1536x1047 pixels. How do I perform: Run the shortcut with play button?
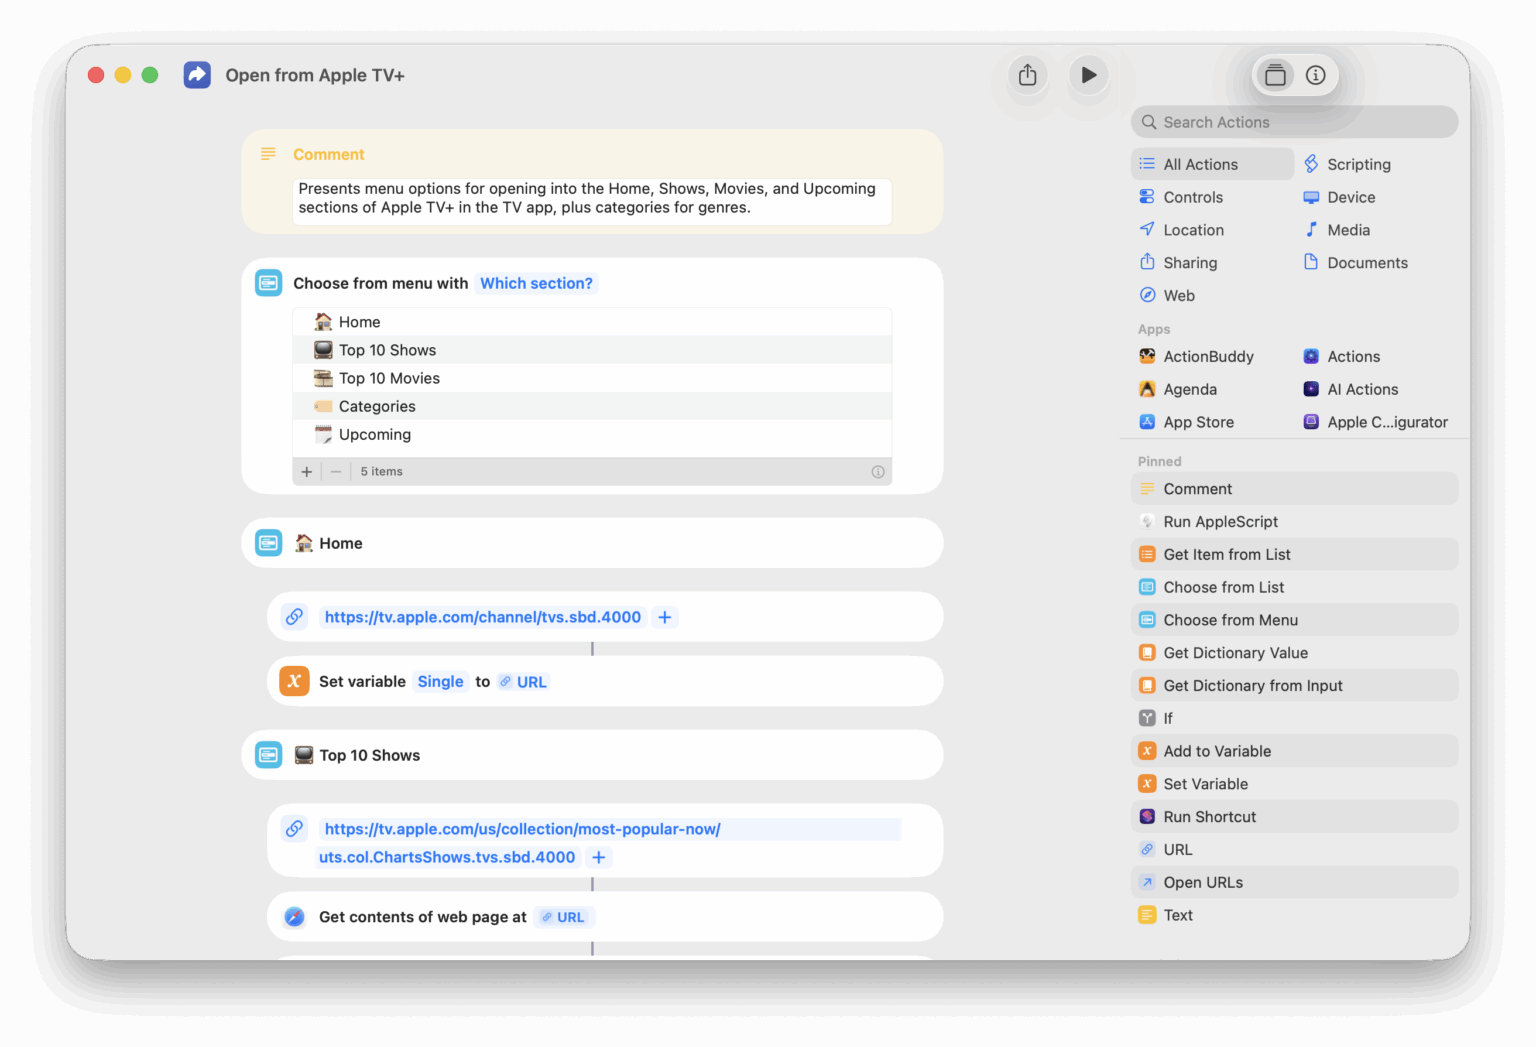click(x=1088, y=75)
